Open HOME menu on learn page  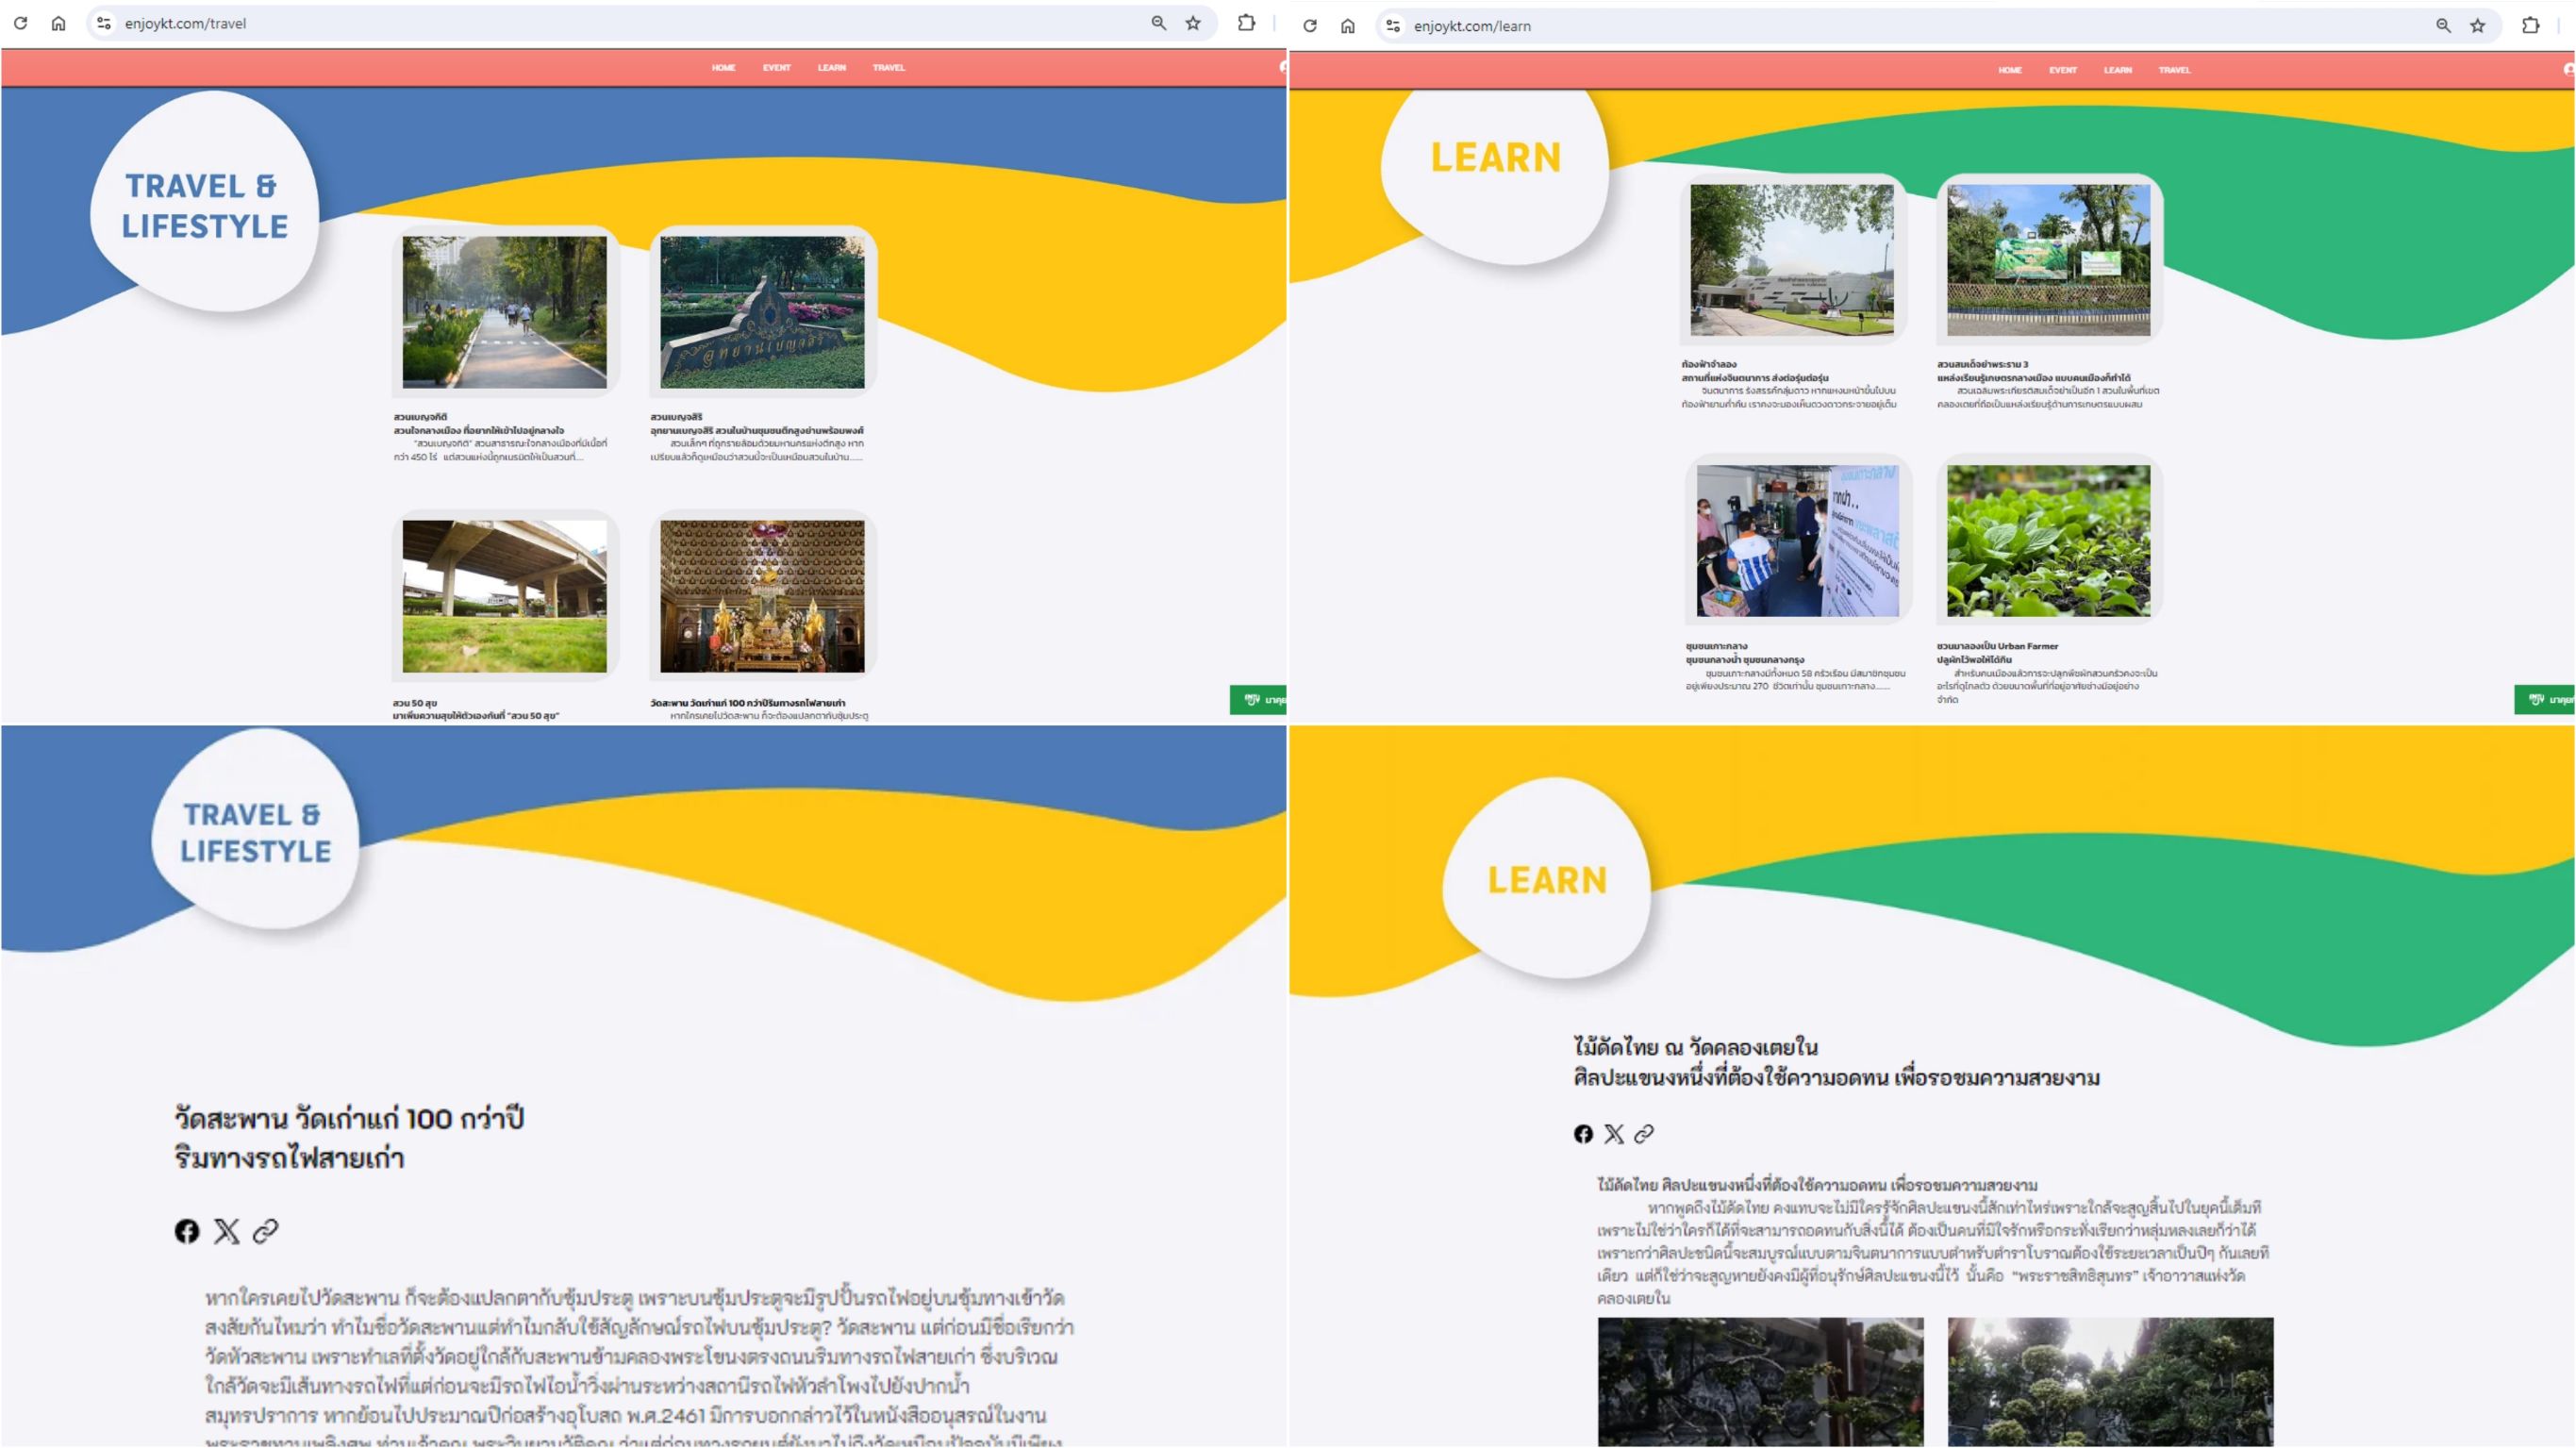(x=2010, y=70)
